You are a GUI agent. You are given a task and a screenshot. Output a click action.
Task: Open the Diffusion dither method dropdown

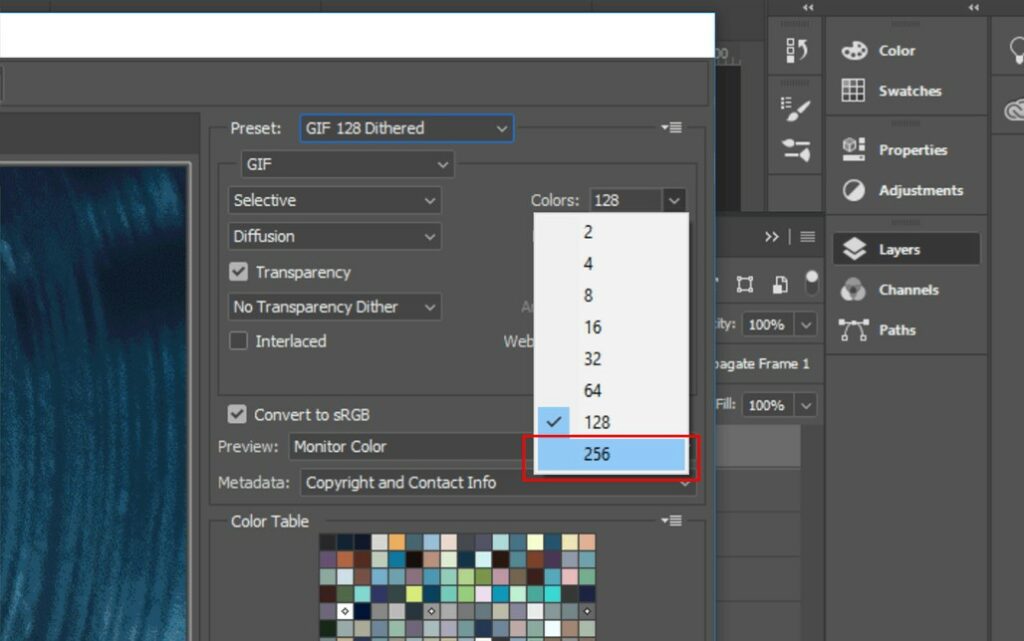(334, 236)
